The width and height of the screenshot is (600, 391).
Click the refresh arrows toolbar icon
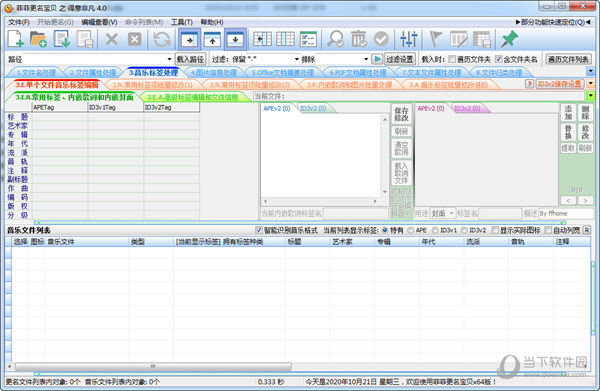point(162,39)
